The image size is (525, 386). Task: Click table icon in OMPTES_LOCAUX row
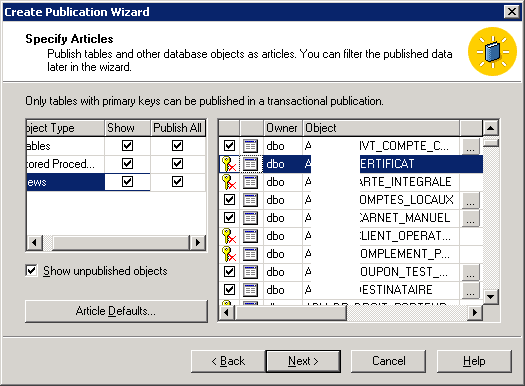coord(250,200)
